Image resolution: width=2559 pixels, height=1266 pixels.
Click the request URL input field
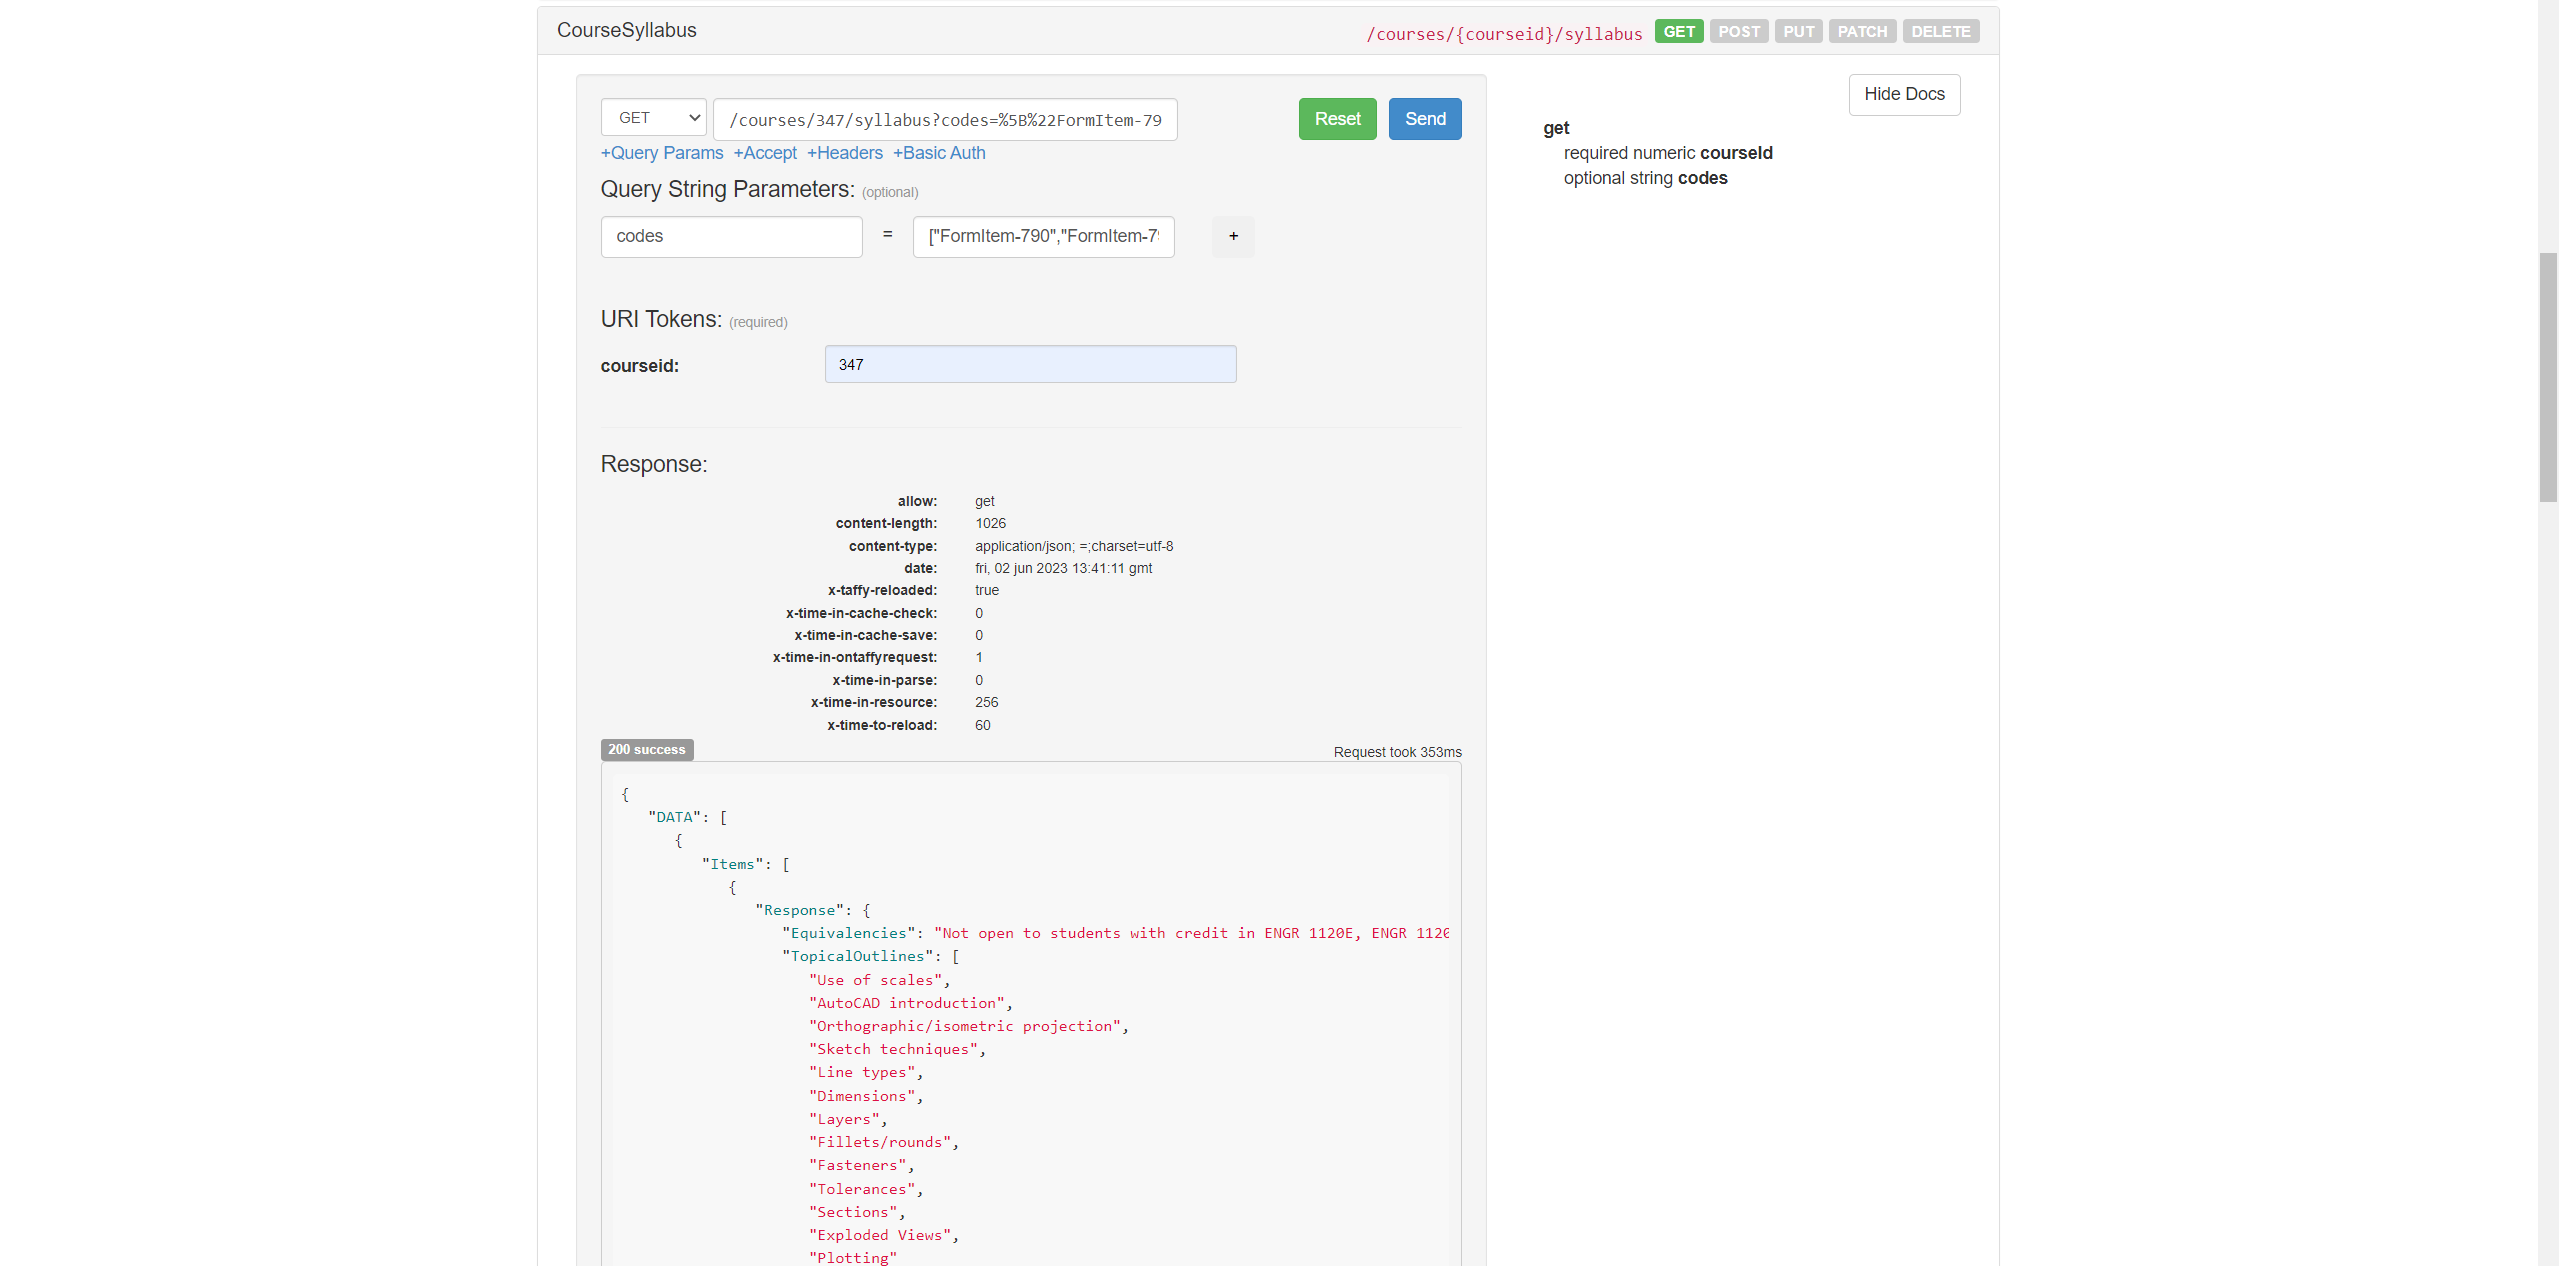tap(944, 120)
